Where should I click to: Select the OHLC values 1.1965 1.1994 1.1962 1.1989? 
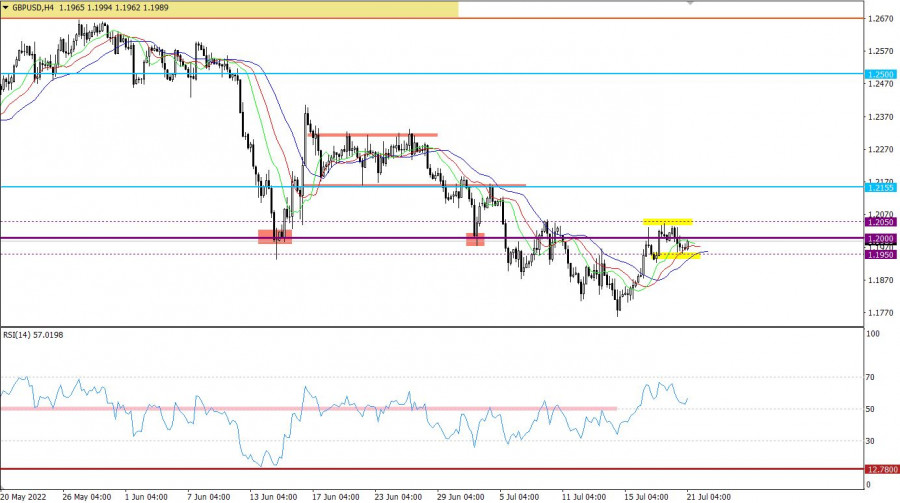click(114, 8)
